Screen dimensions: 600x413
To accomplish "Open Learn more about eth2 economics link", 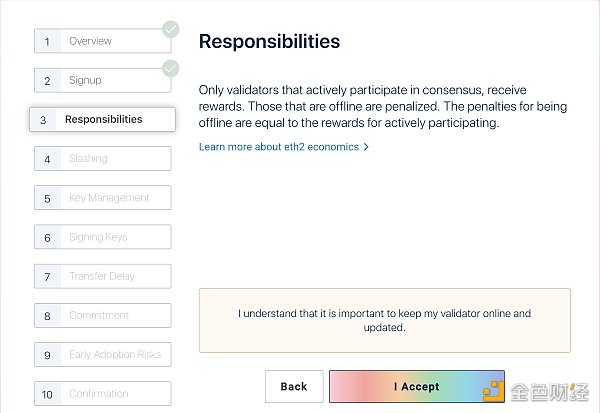I will [x=279, y=147].
